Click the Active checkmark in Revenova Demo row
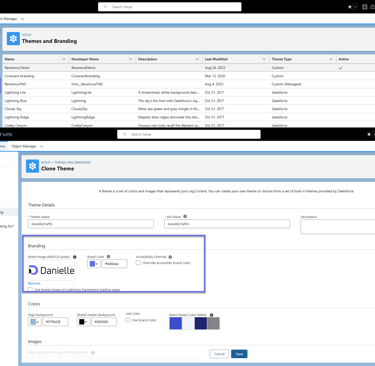This screenshot has width=375, height=366. pyautogui.click(x=340, y=68)
